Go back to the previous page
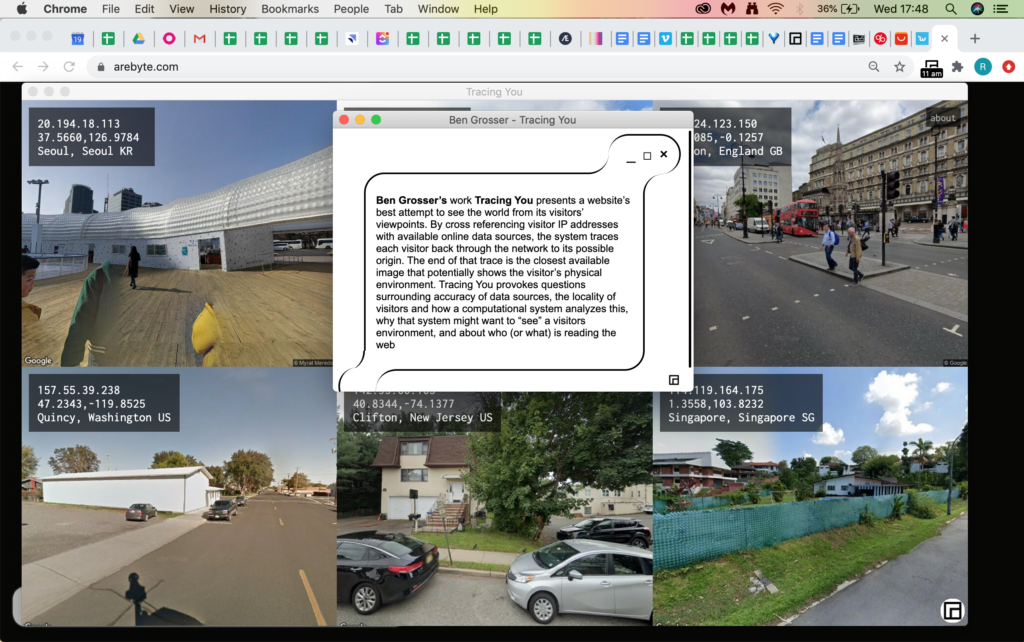Screen dimensions: 1024x642 pos(18,67)
